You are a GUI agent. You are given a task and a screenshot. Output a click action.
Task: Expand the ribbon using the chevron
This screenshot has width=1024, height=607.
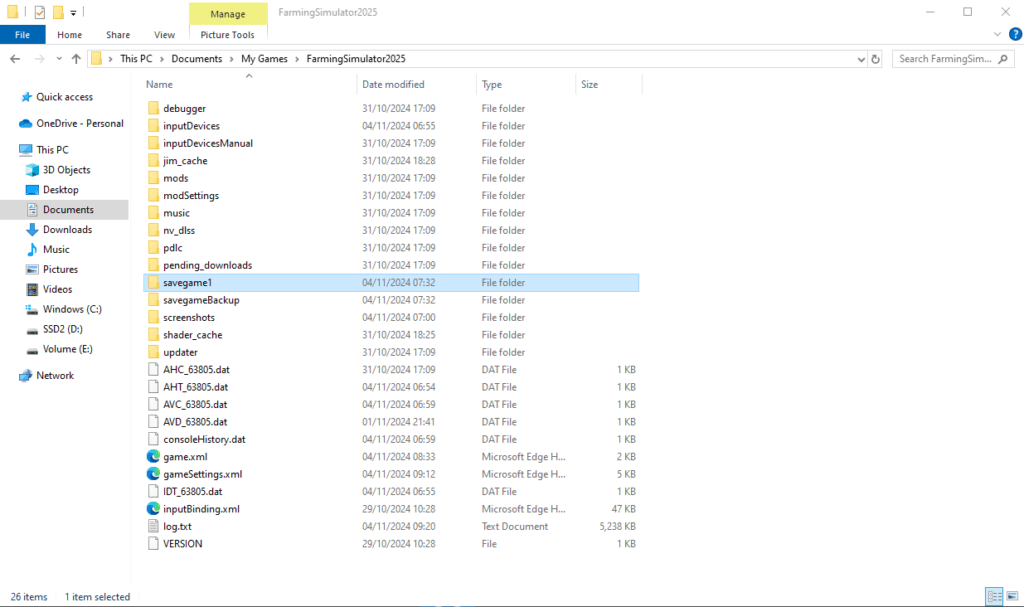pos(997,35)
